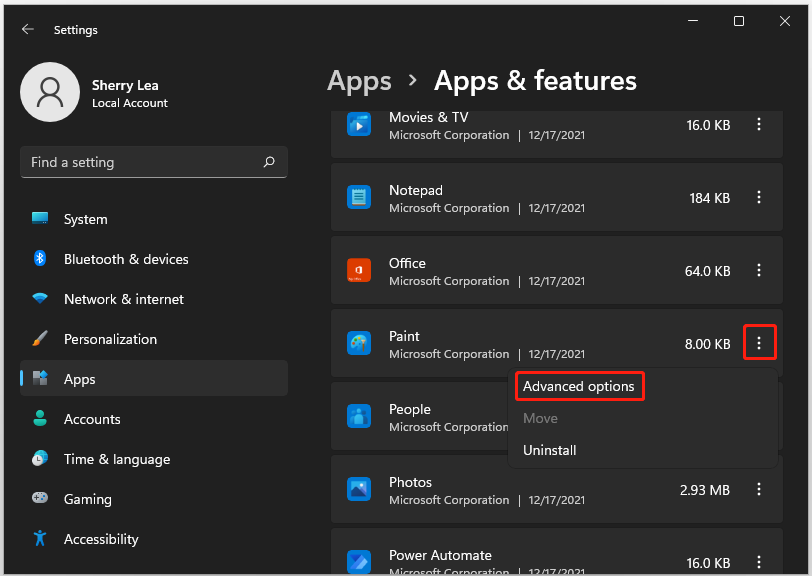This screenshot has width=812, height=576.
Task: Select Accessibility in the sidebar
Action: pyautogui.click(x=110, y=539)
